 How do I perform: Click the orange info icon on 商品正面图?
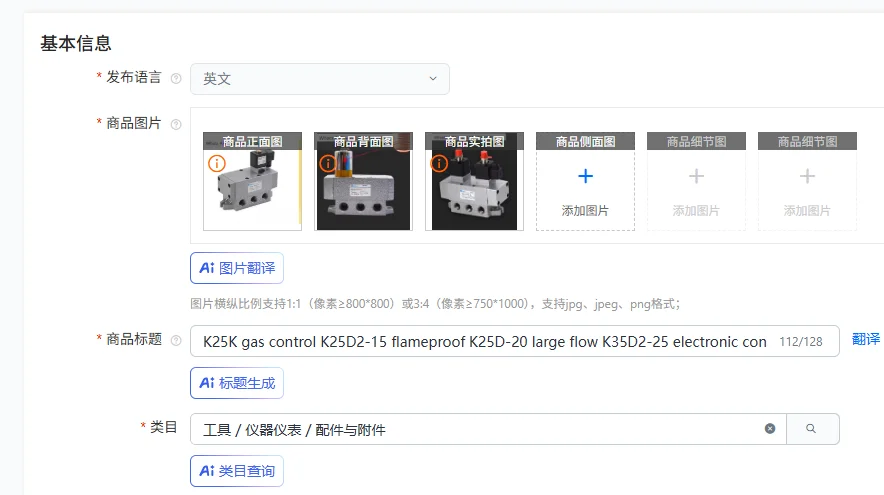click(217, 163)
